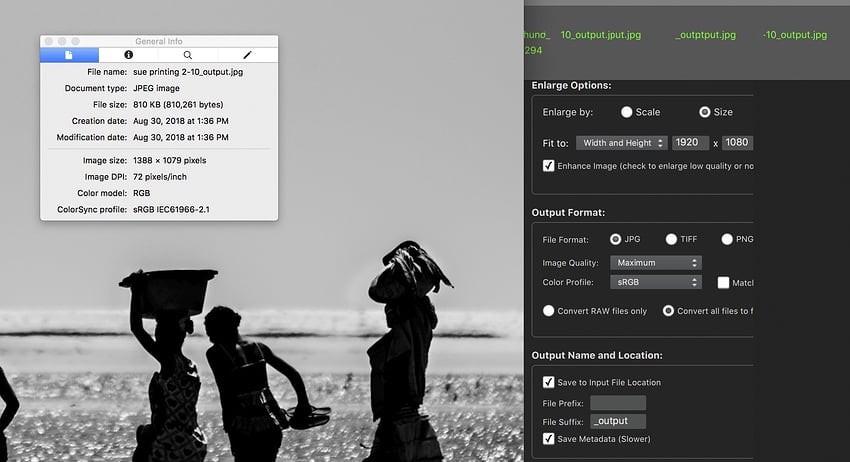The width and height of the screenshot is (850, 462).
Task: Open the General Info document tab
Action: point(69,55)
